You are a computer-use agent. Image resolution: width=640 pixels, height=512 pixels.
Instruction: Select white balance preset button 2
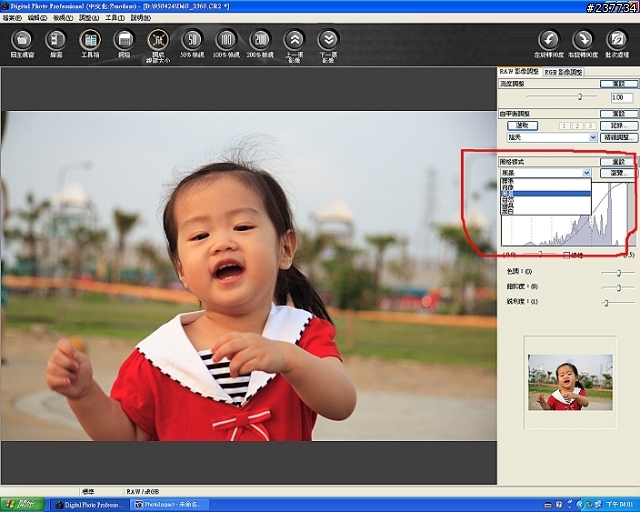tap(577, 126)
